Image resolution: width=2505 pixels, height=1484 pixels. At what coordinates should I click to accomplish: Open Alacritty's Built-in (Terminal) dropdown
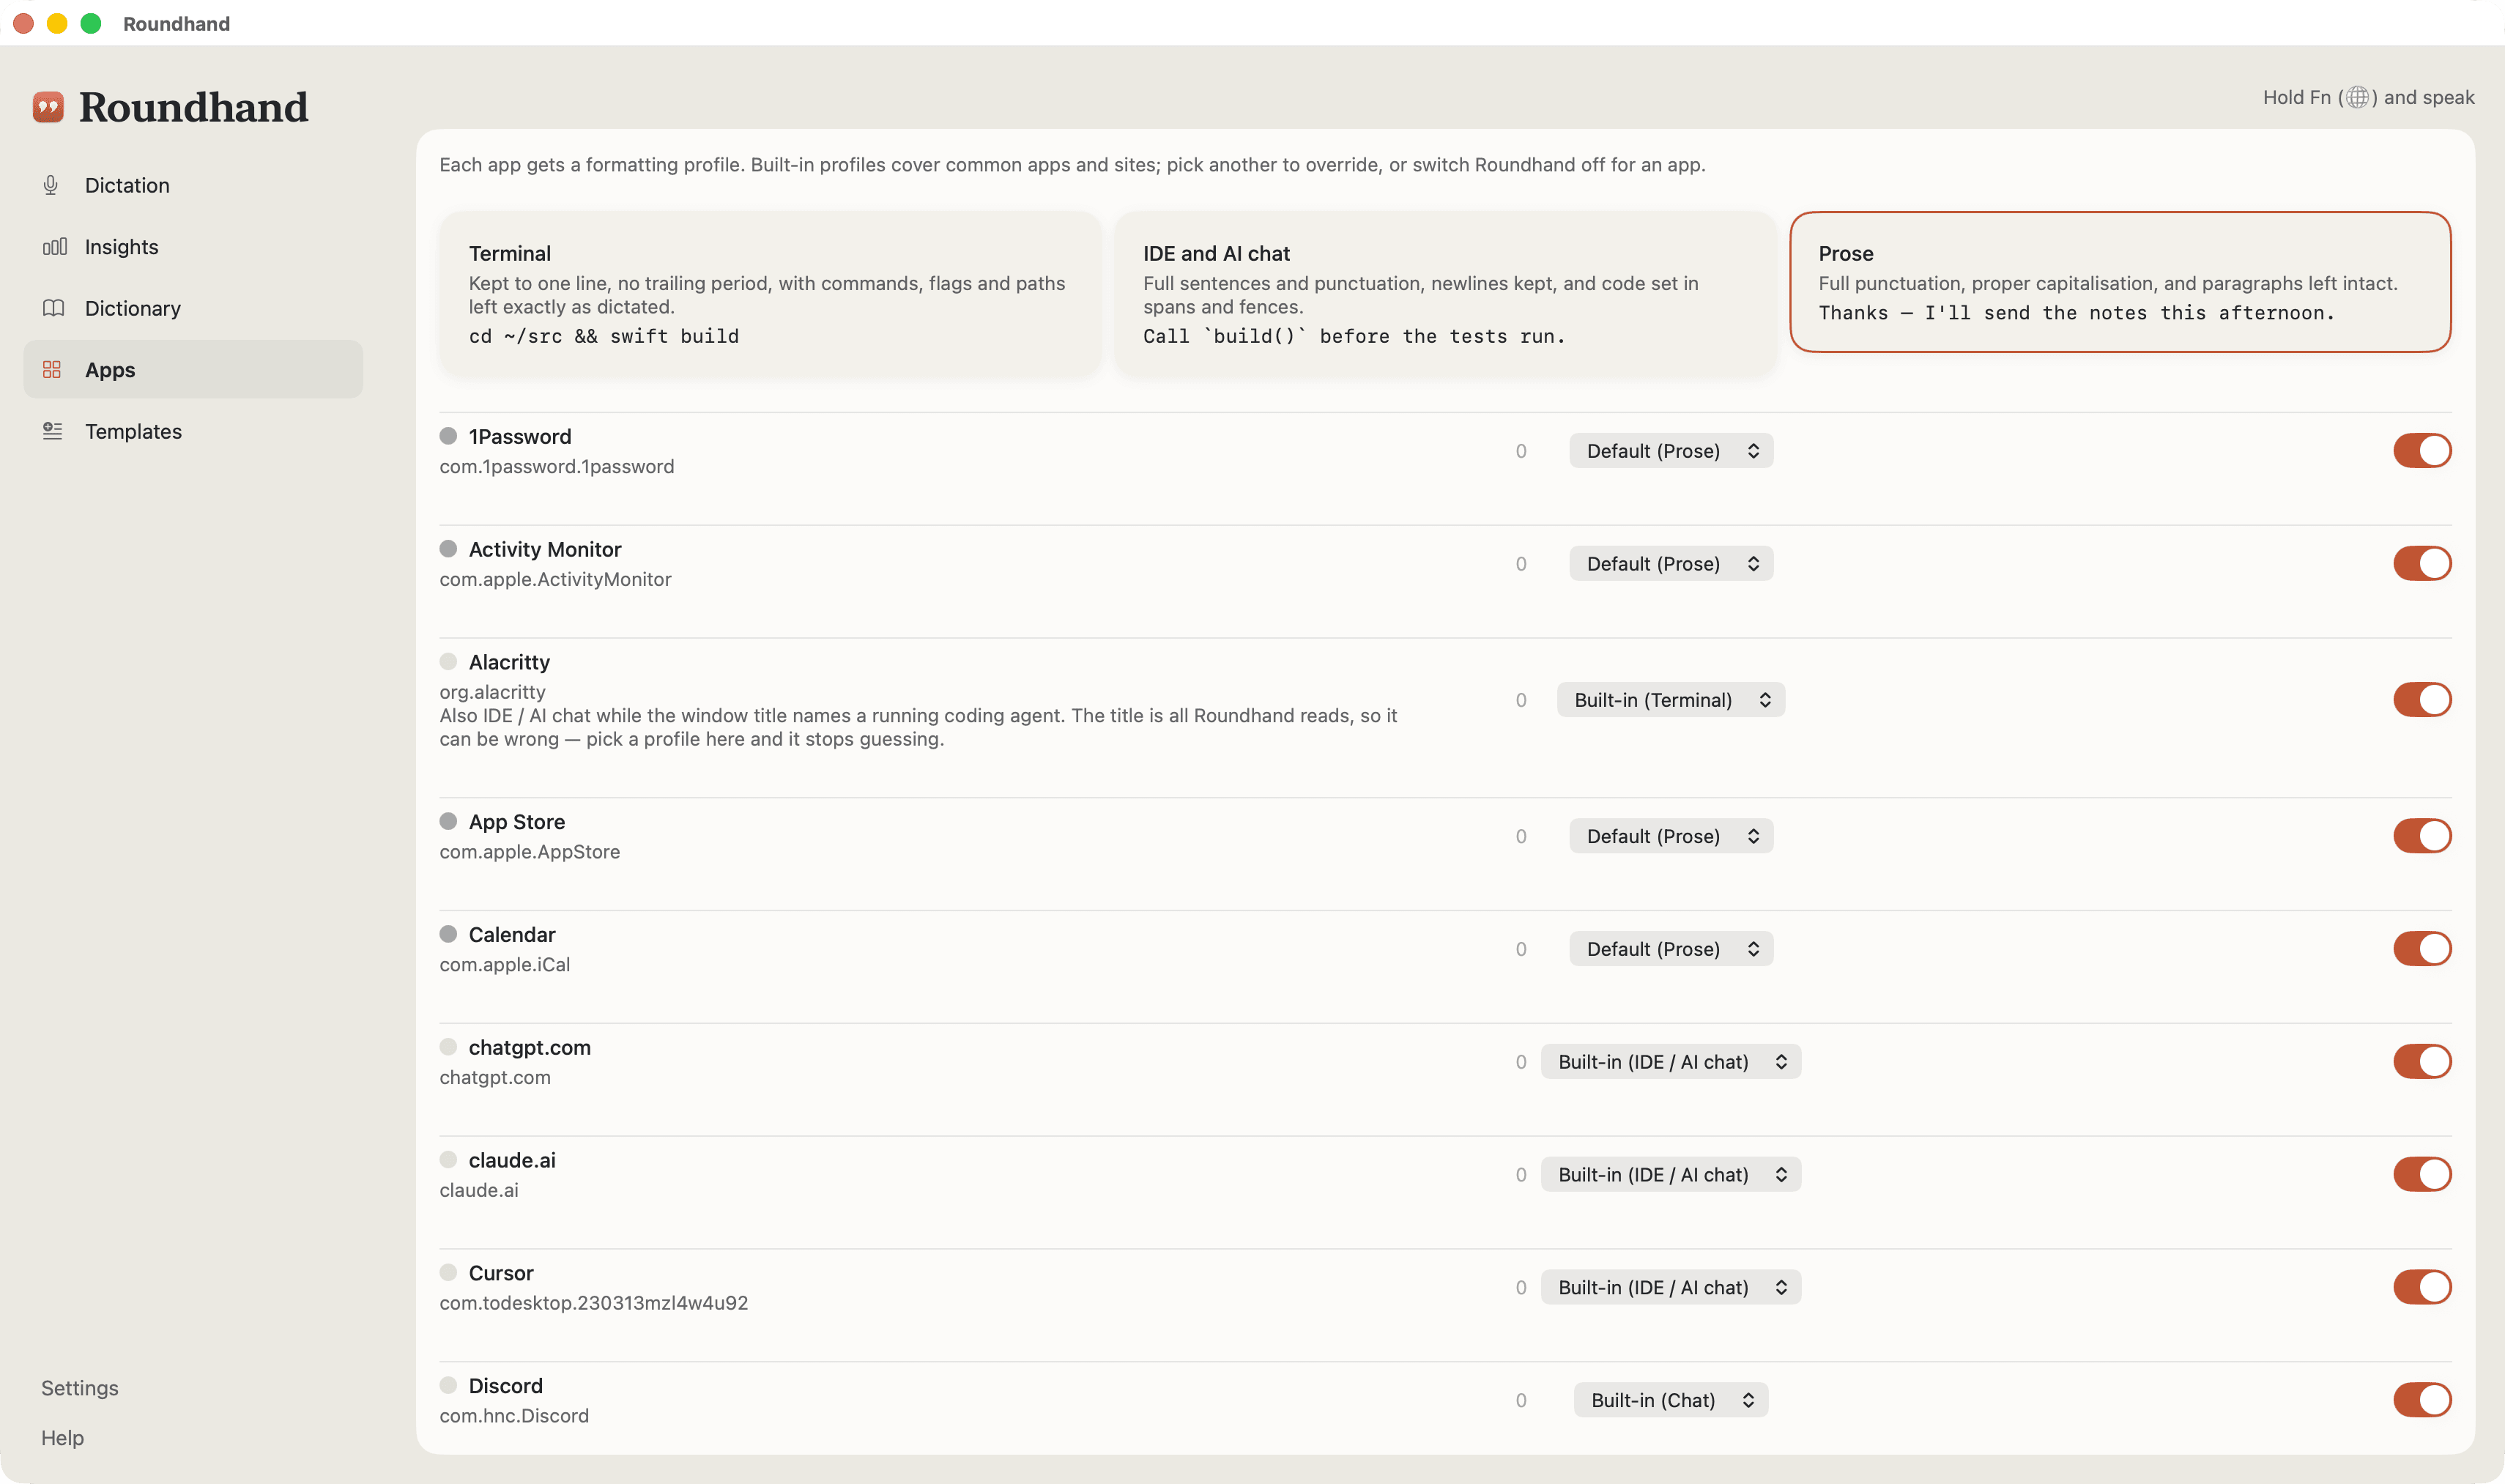(x=1671, y=700)
